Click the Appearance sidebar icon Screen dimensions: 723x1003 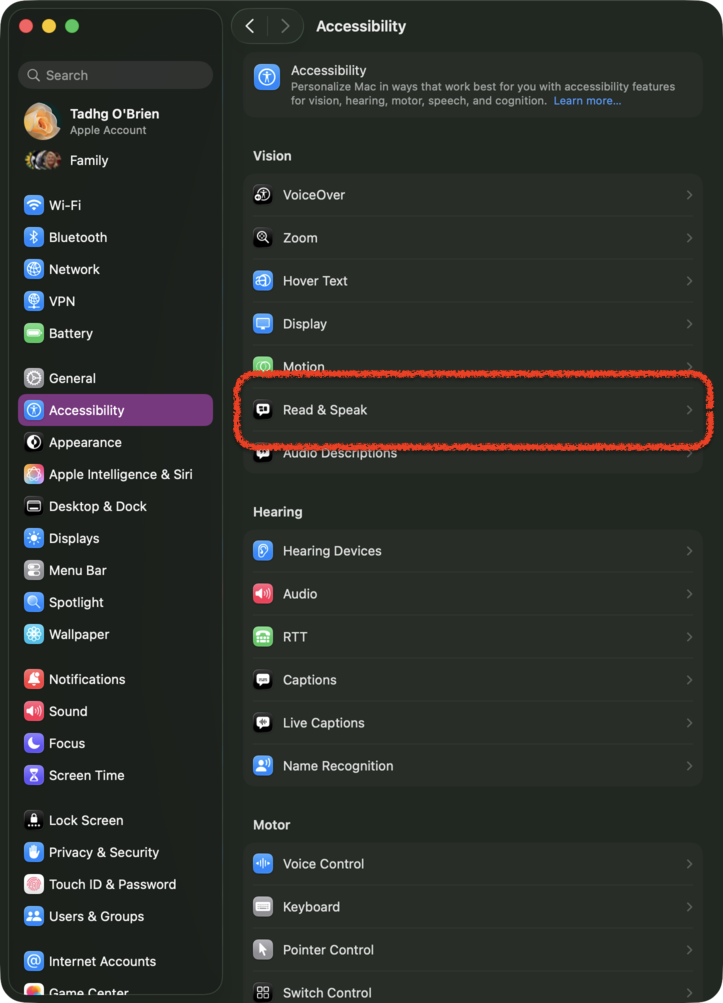[34, 442]
